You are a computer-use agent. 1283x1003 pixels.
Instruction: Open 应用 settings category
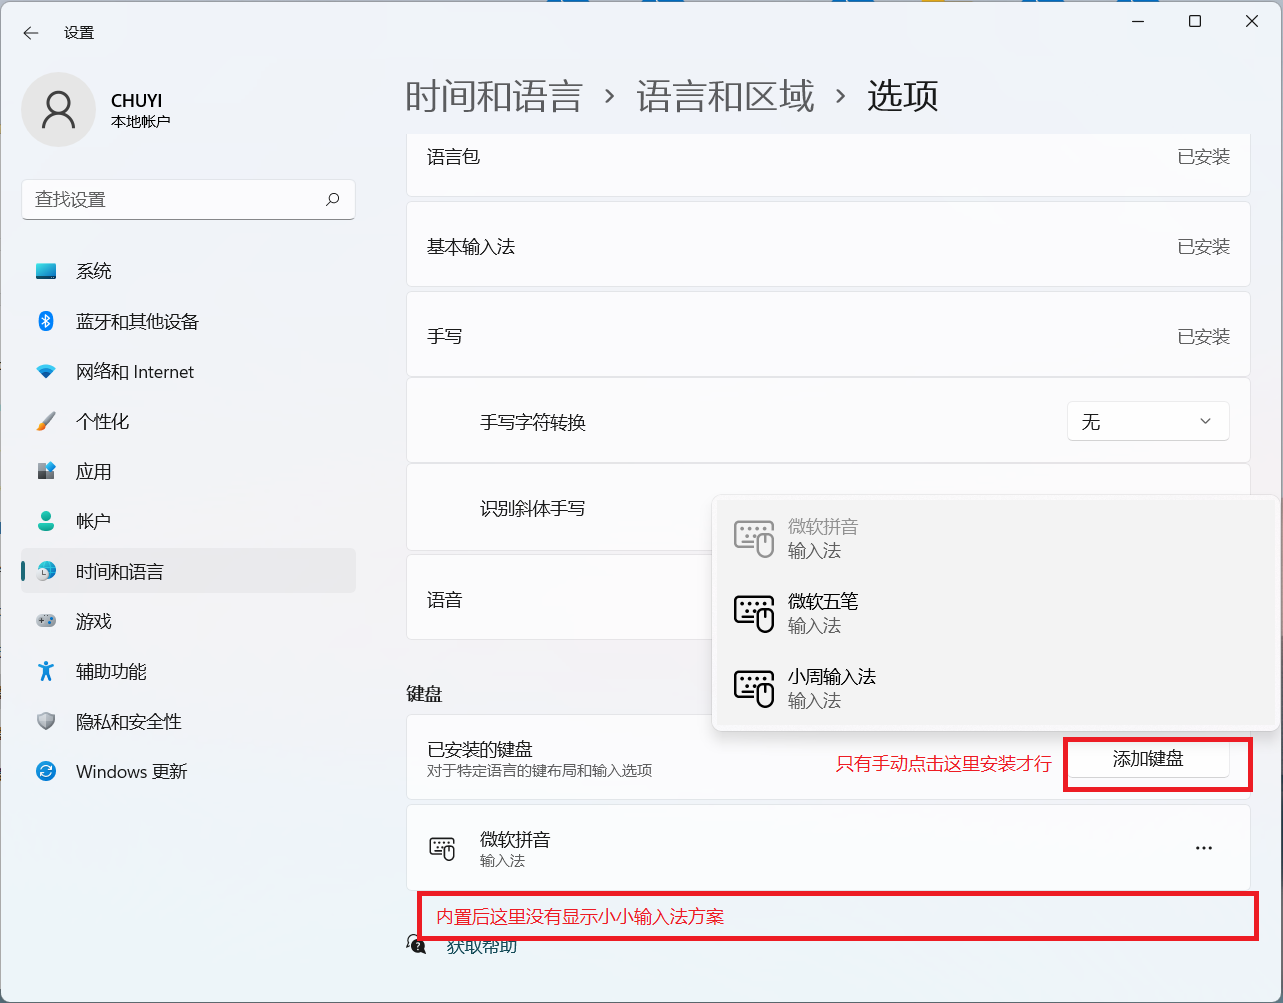(188, 471)
